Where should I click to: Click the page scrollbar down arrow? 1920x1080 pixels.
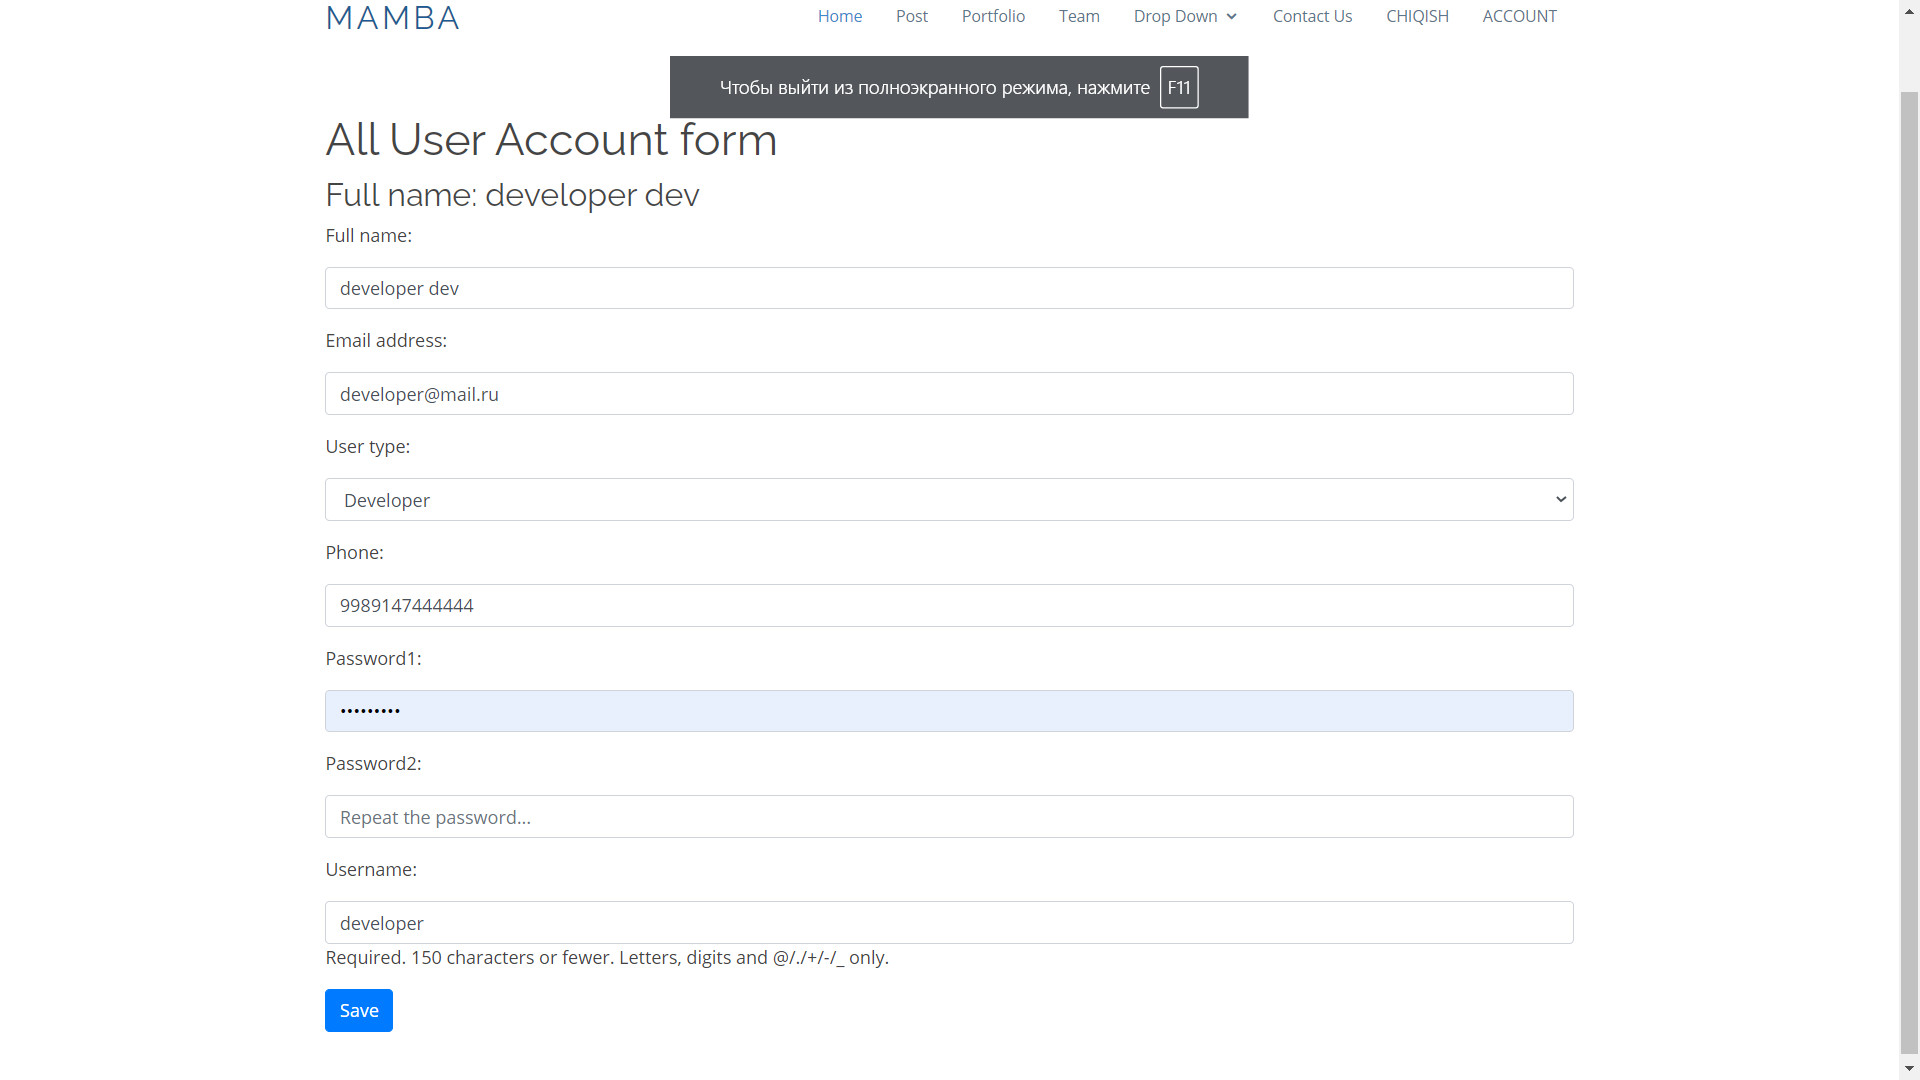pos(1910,1069)
